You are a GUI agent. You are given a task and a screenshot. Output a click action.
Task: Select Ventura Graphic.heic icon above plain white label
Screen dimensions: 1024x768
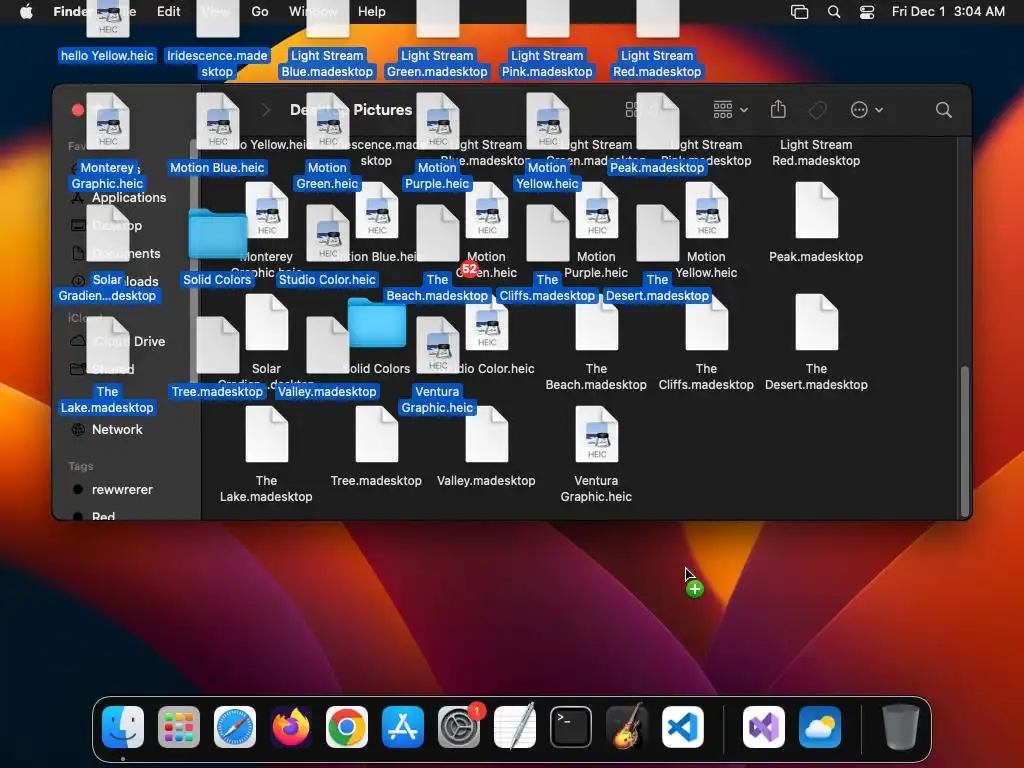pos(597,434)
